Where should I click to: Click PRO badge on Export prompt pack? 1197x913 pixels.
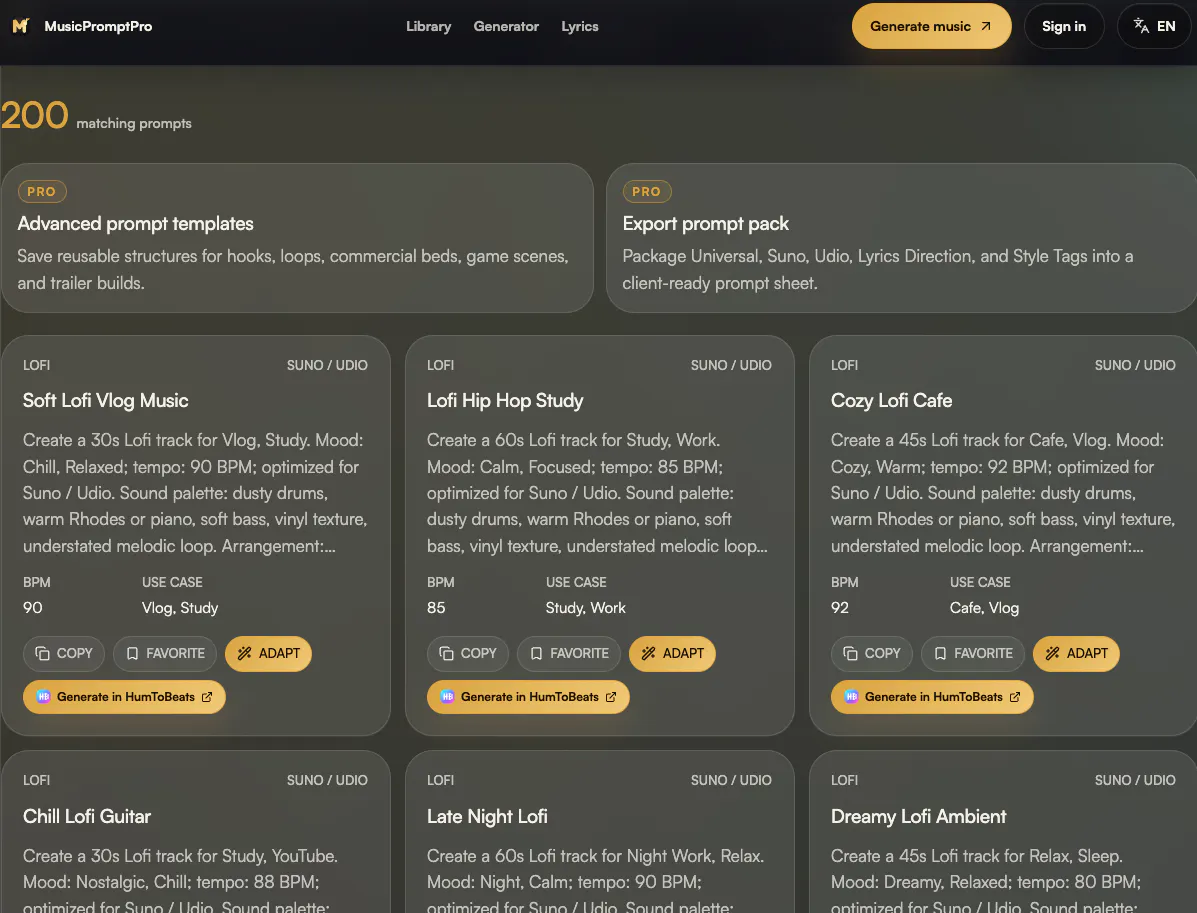(647, 192)
